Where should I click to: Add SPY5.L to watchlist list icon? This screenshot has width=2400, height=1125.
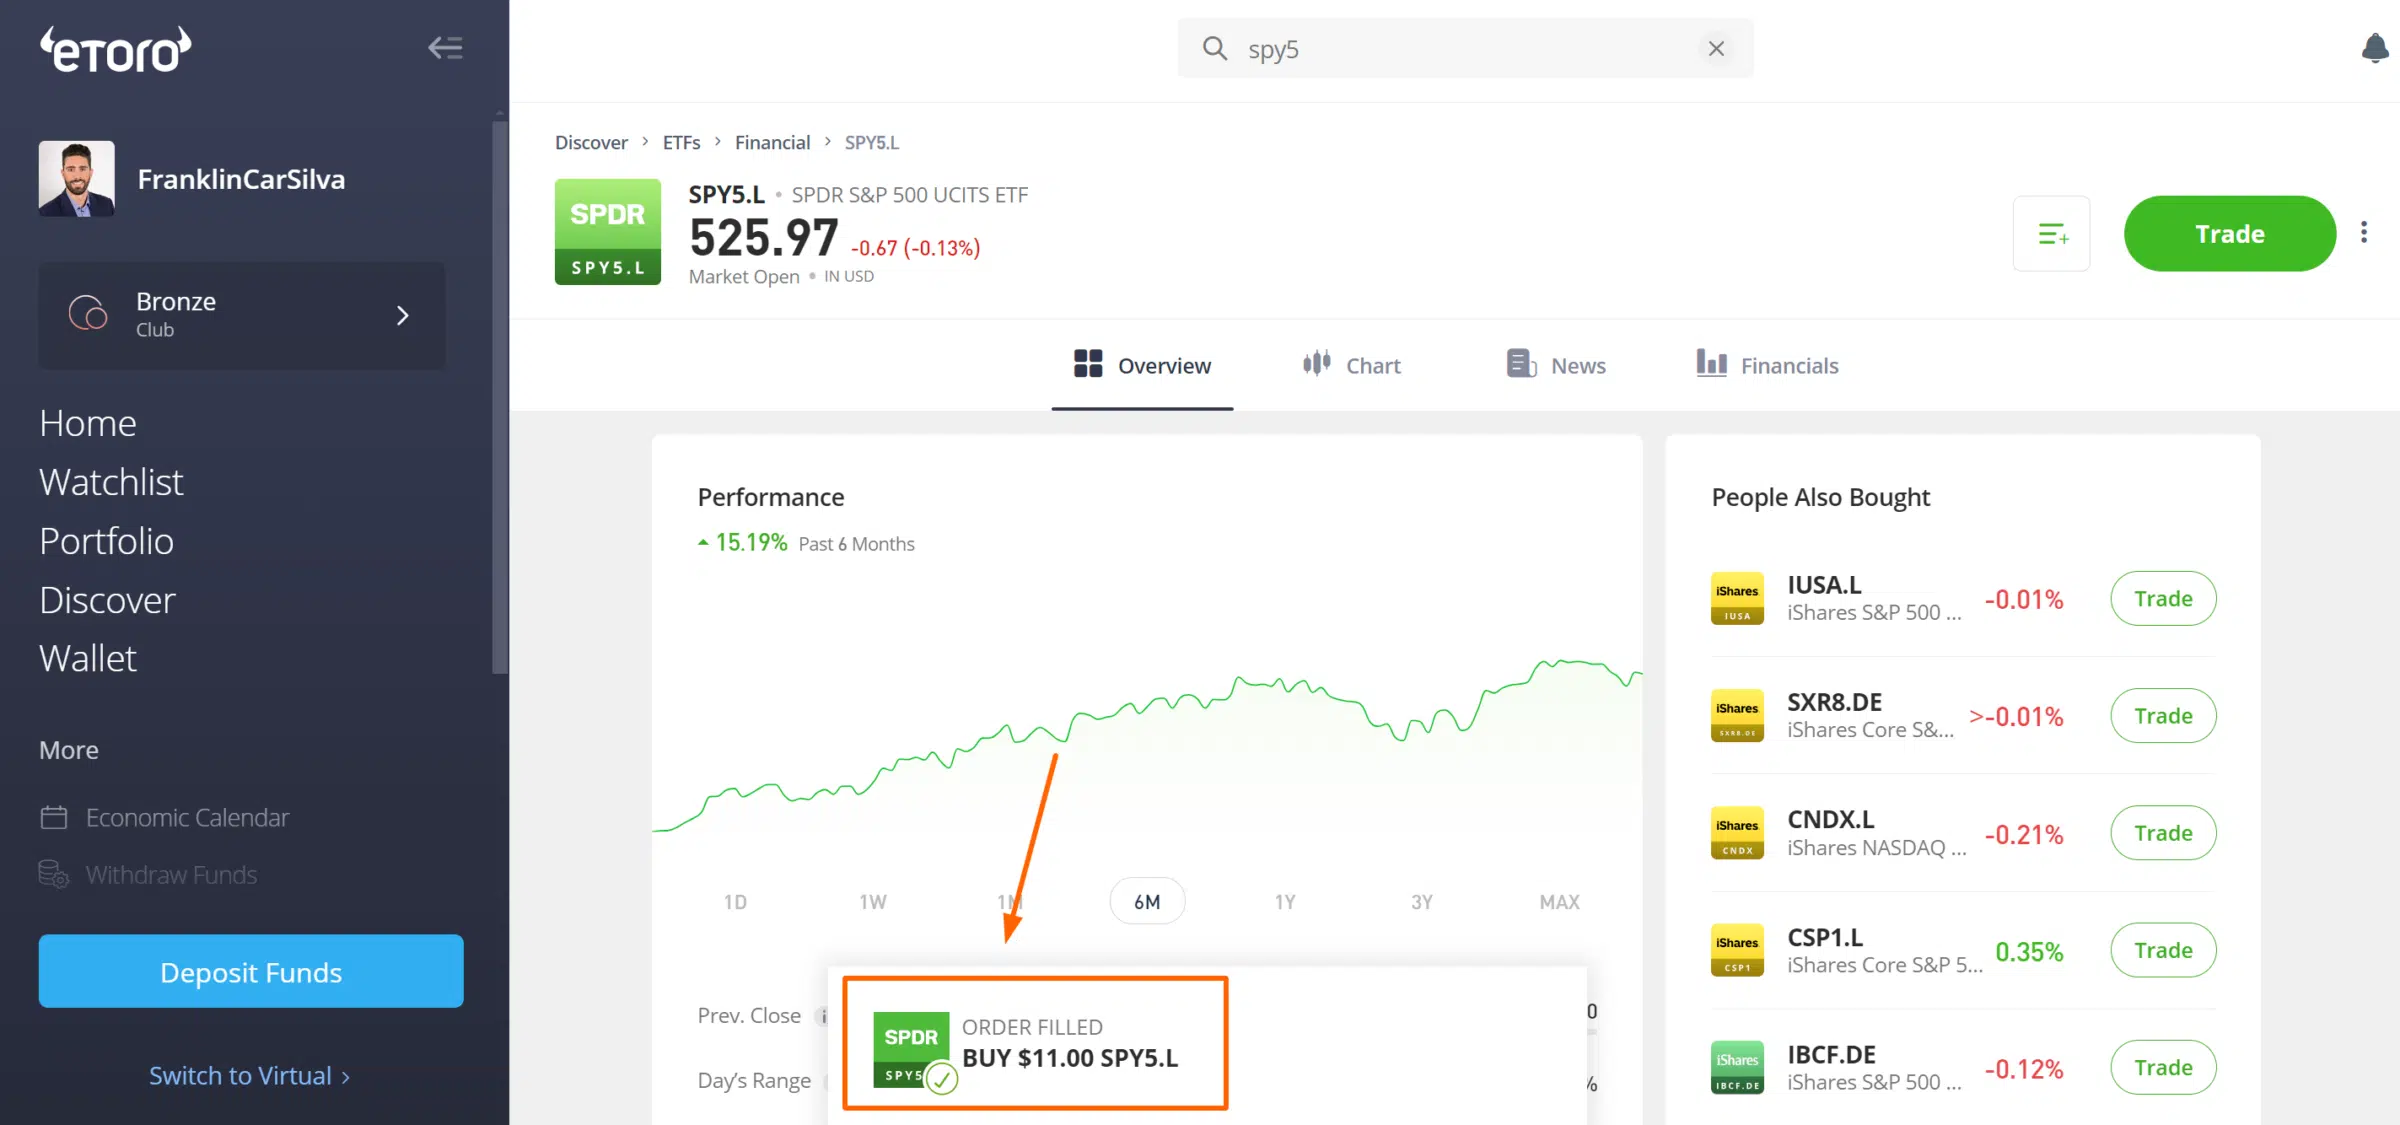coord(2052,234)
